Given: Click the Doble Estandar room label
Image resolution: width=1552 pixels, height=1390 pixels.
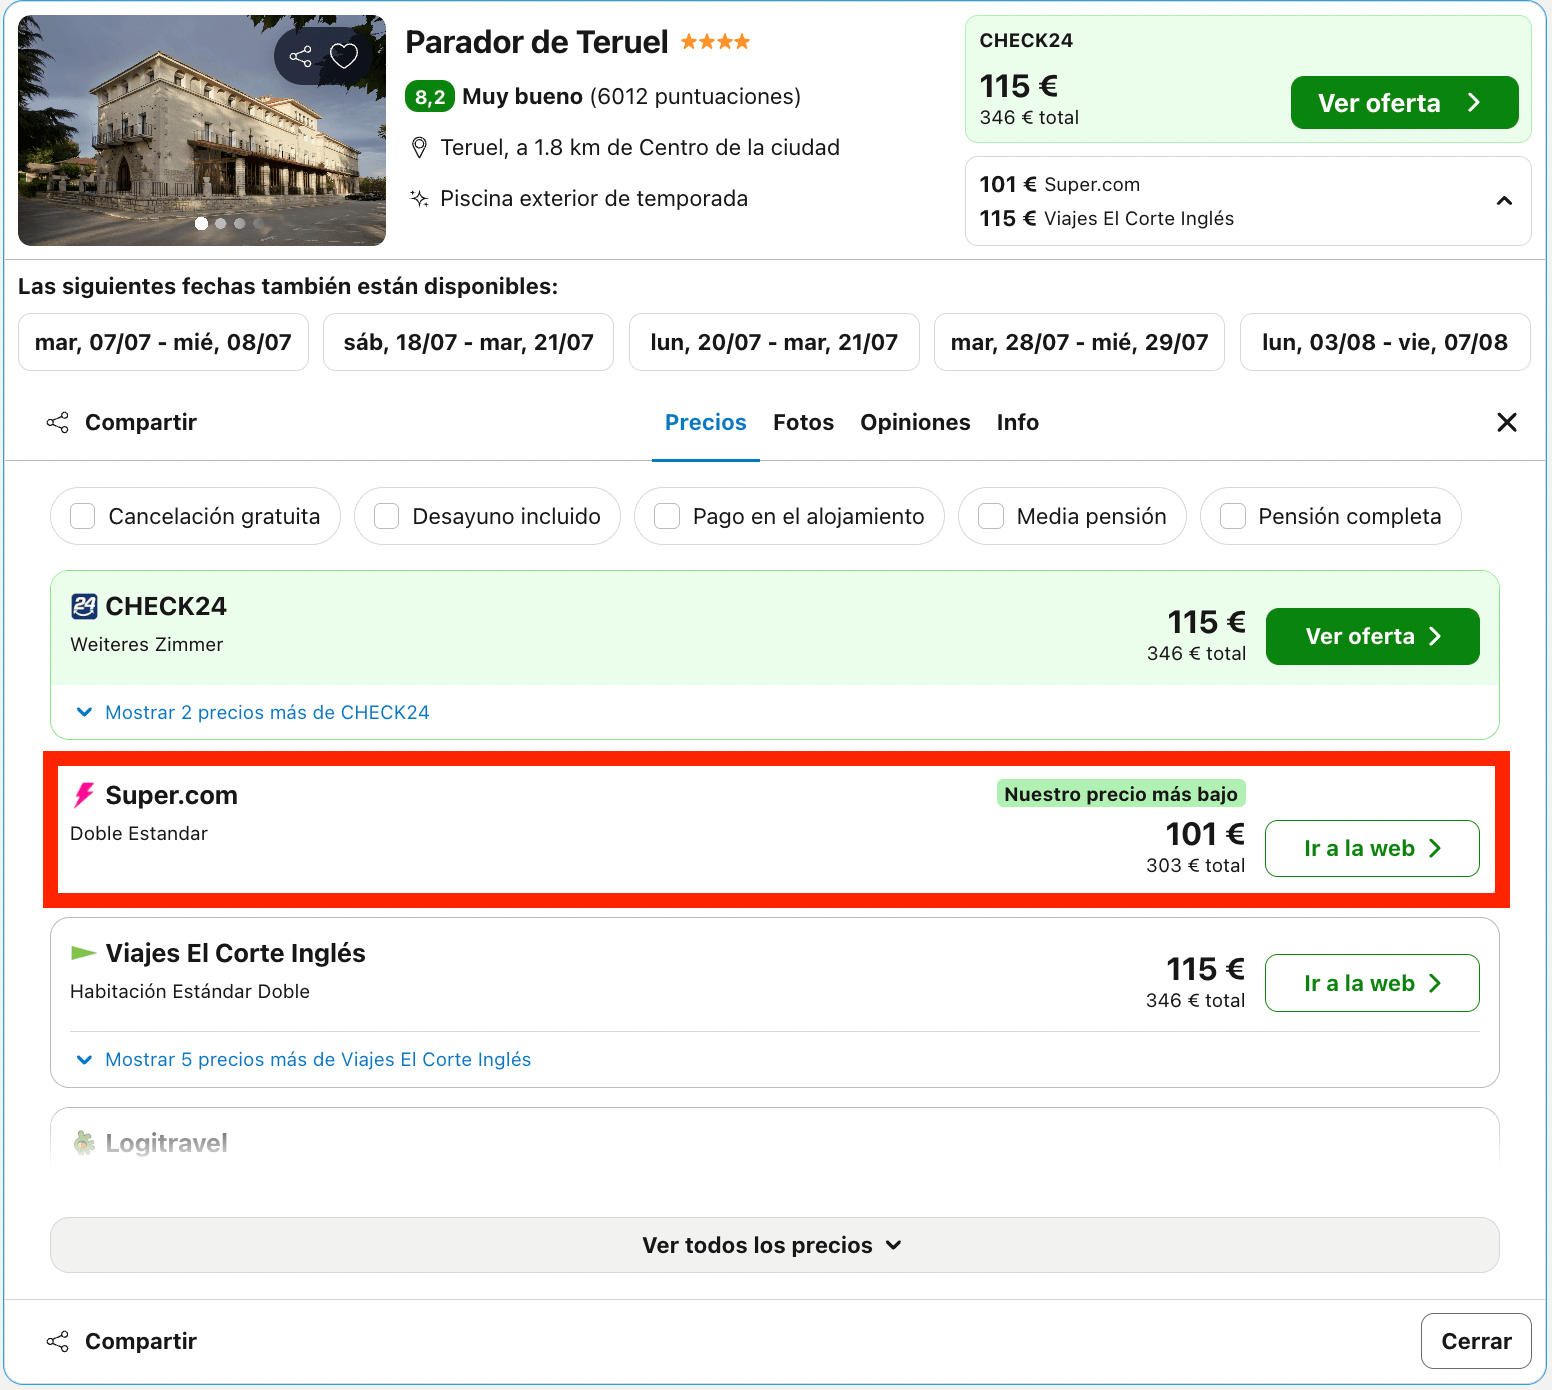Looking at the screenshot, I should tap(139, 833).
